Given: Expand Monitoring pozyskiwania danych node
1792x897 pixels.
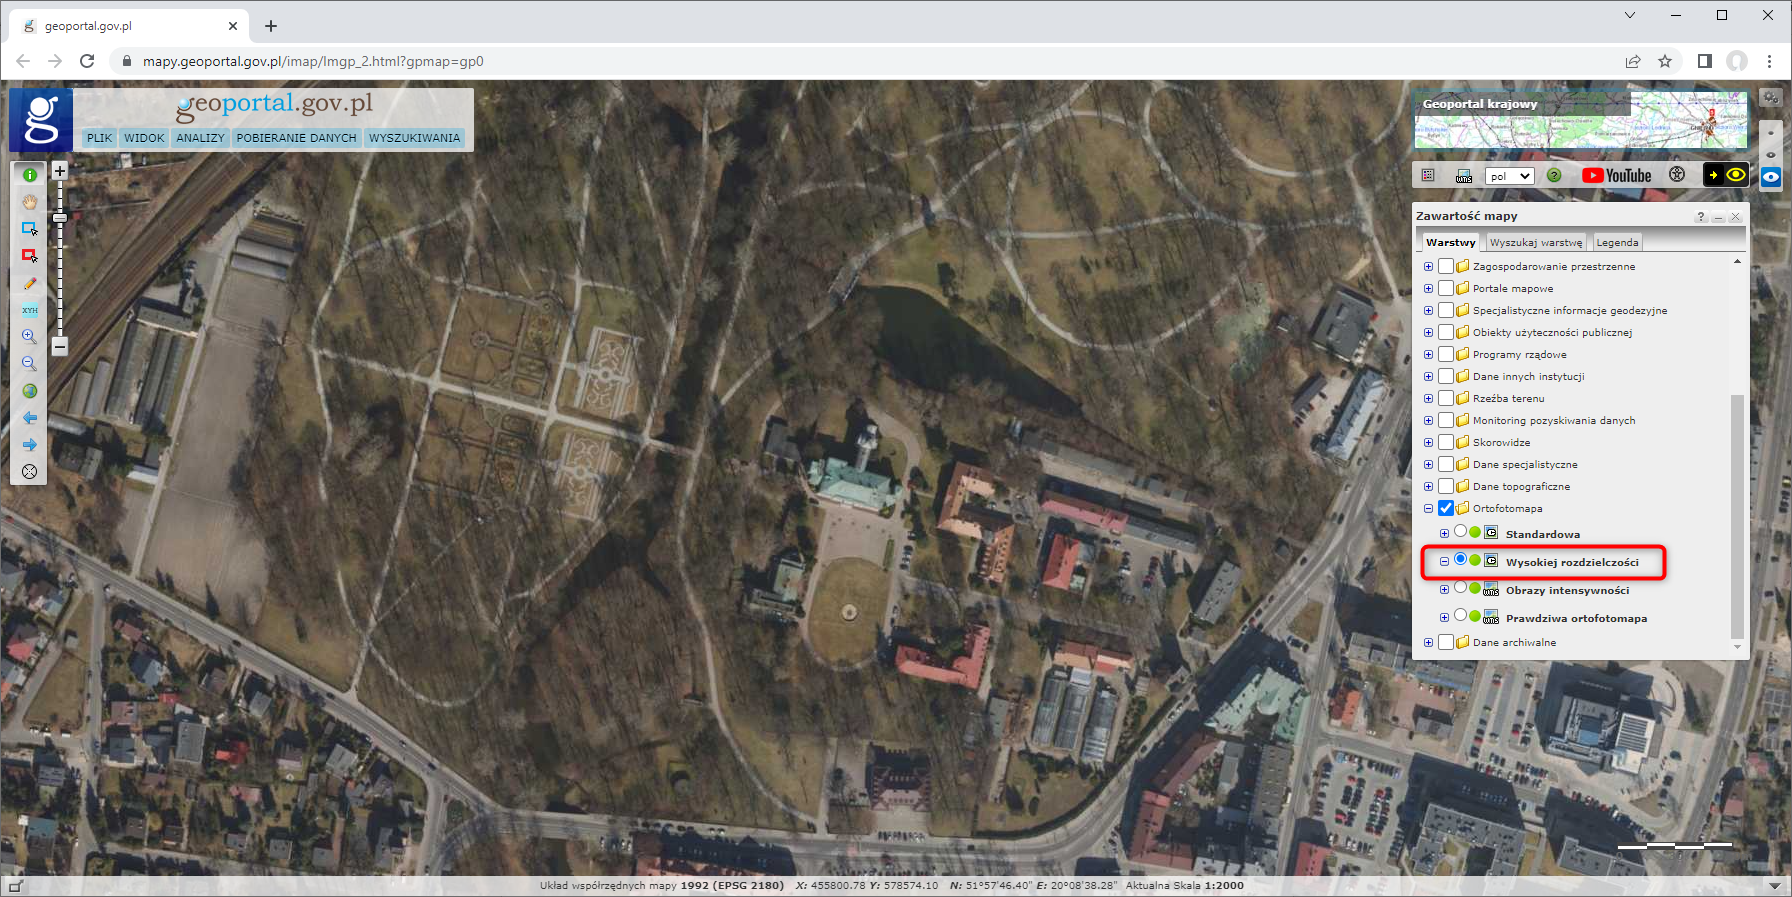Looking at the screenshot, I should [1428, 421].
